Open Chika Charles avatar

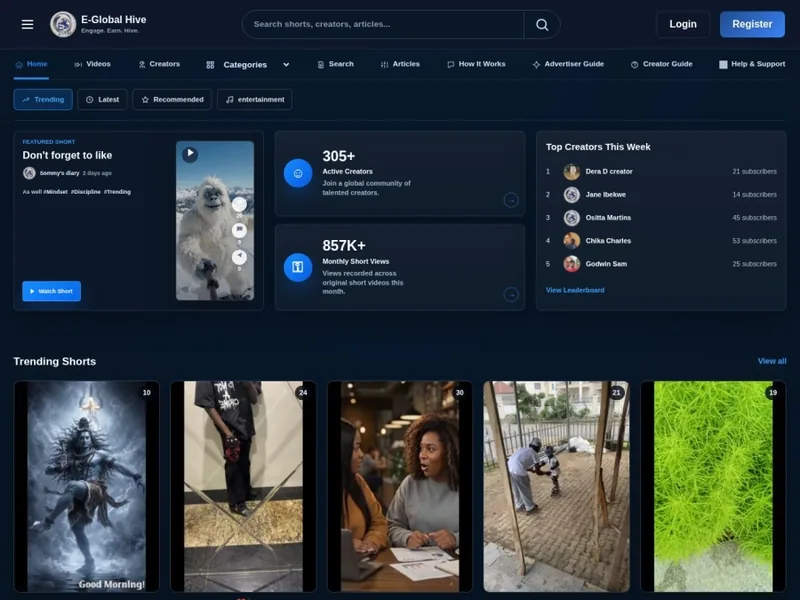[x=571, y=241]
